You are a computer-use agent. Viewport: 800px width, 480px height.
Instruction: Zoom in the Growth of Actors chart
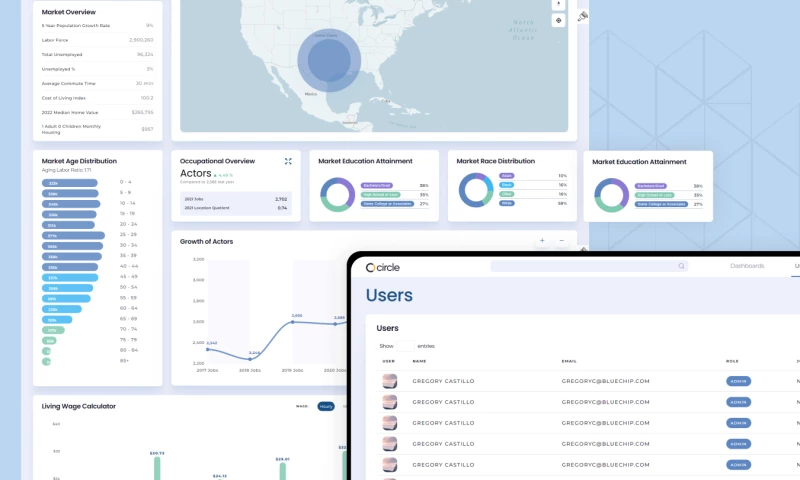[x=542, y=240]
